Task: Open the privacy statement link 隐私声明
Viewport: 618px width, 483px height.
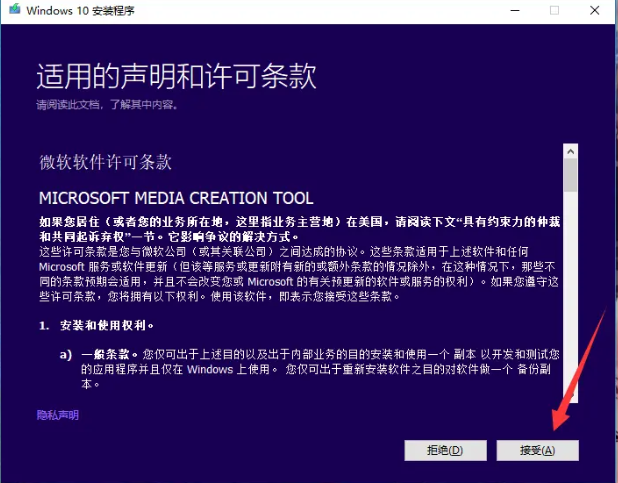Action: [58, 415]
